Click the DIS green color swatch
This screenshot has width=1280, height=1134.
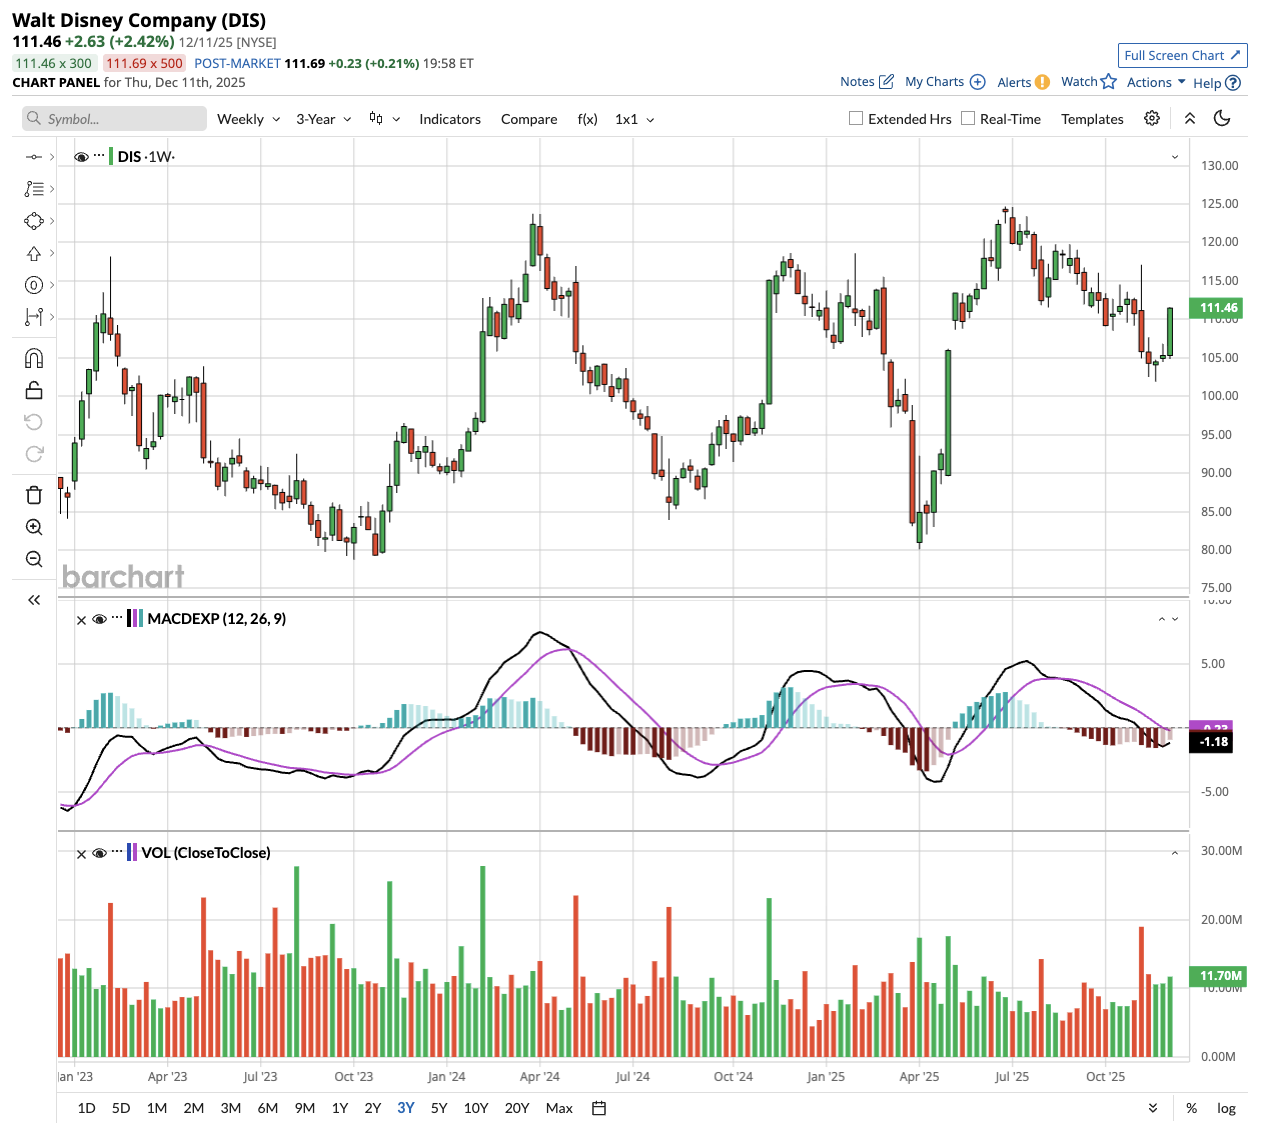pyautogui.click(x=112, y=157)
